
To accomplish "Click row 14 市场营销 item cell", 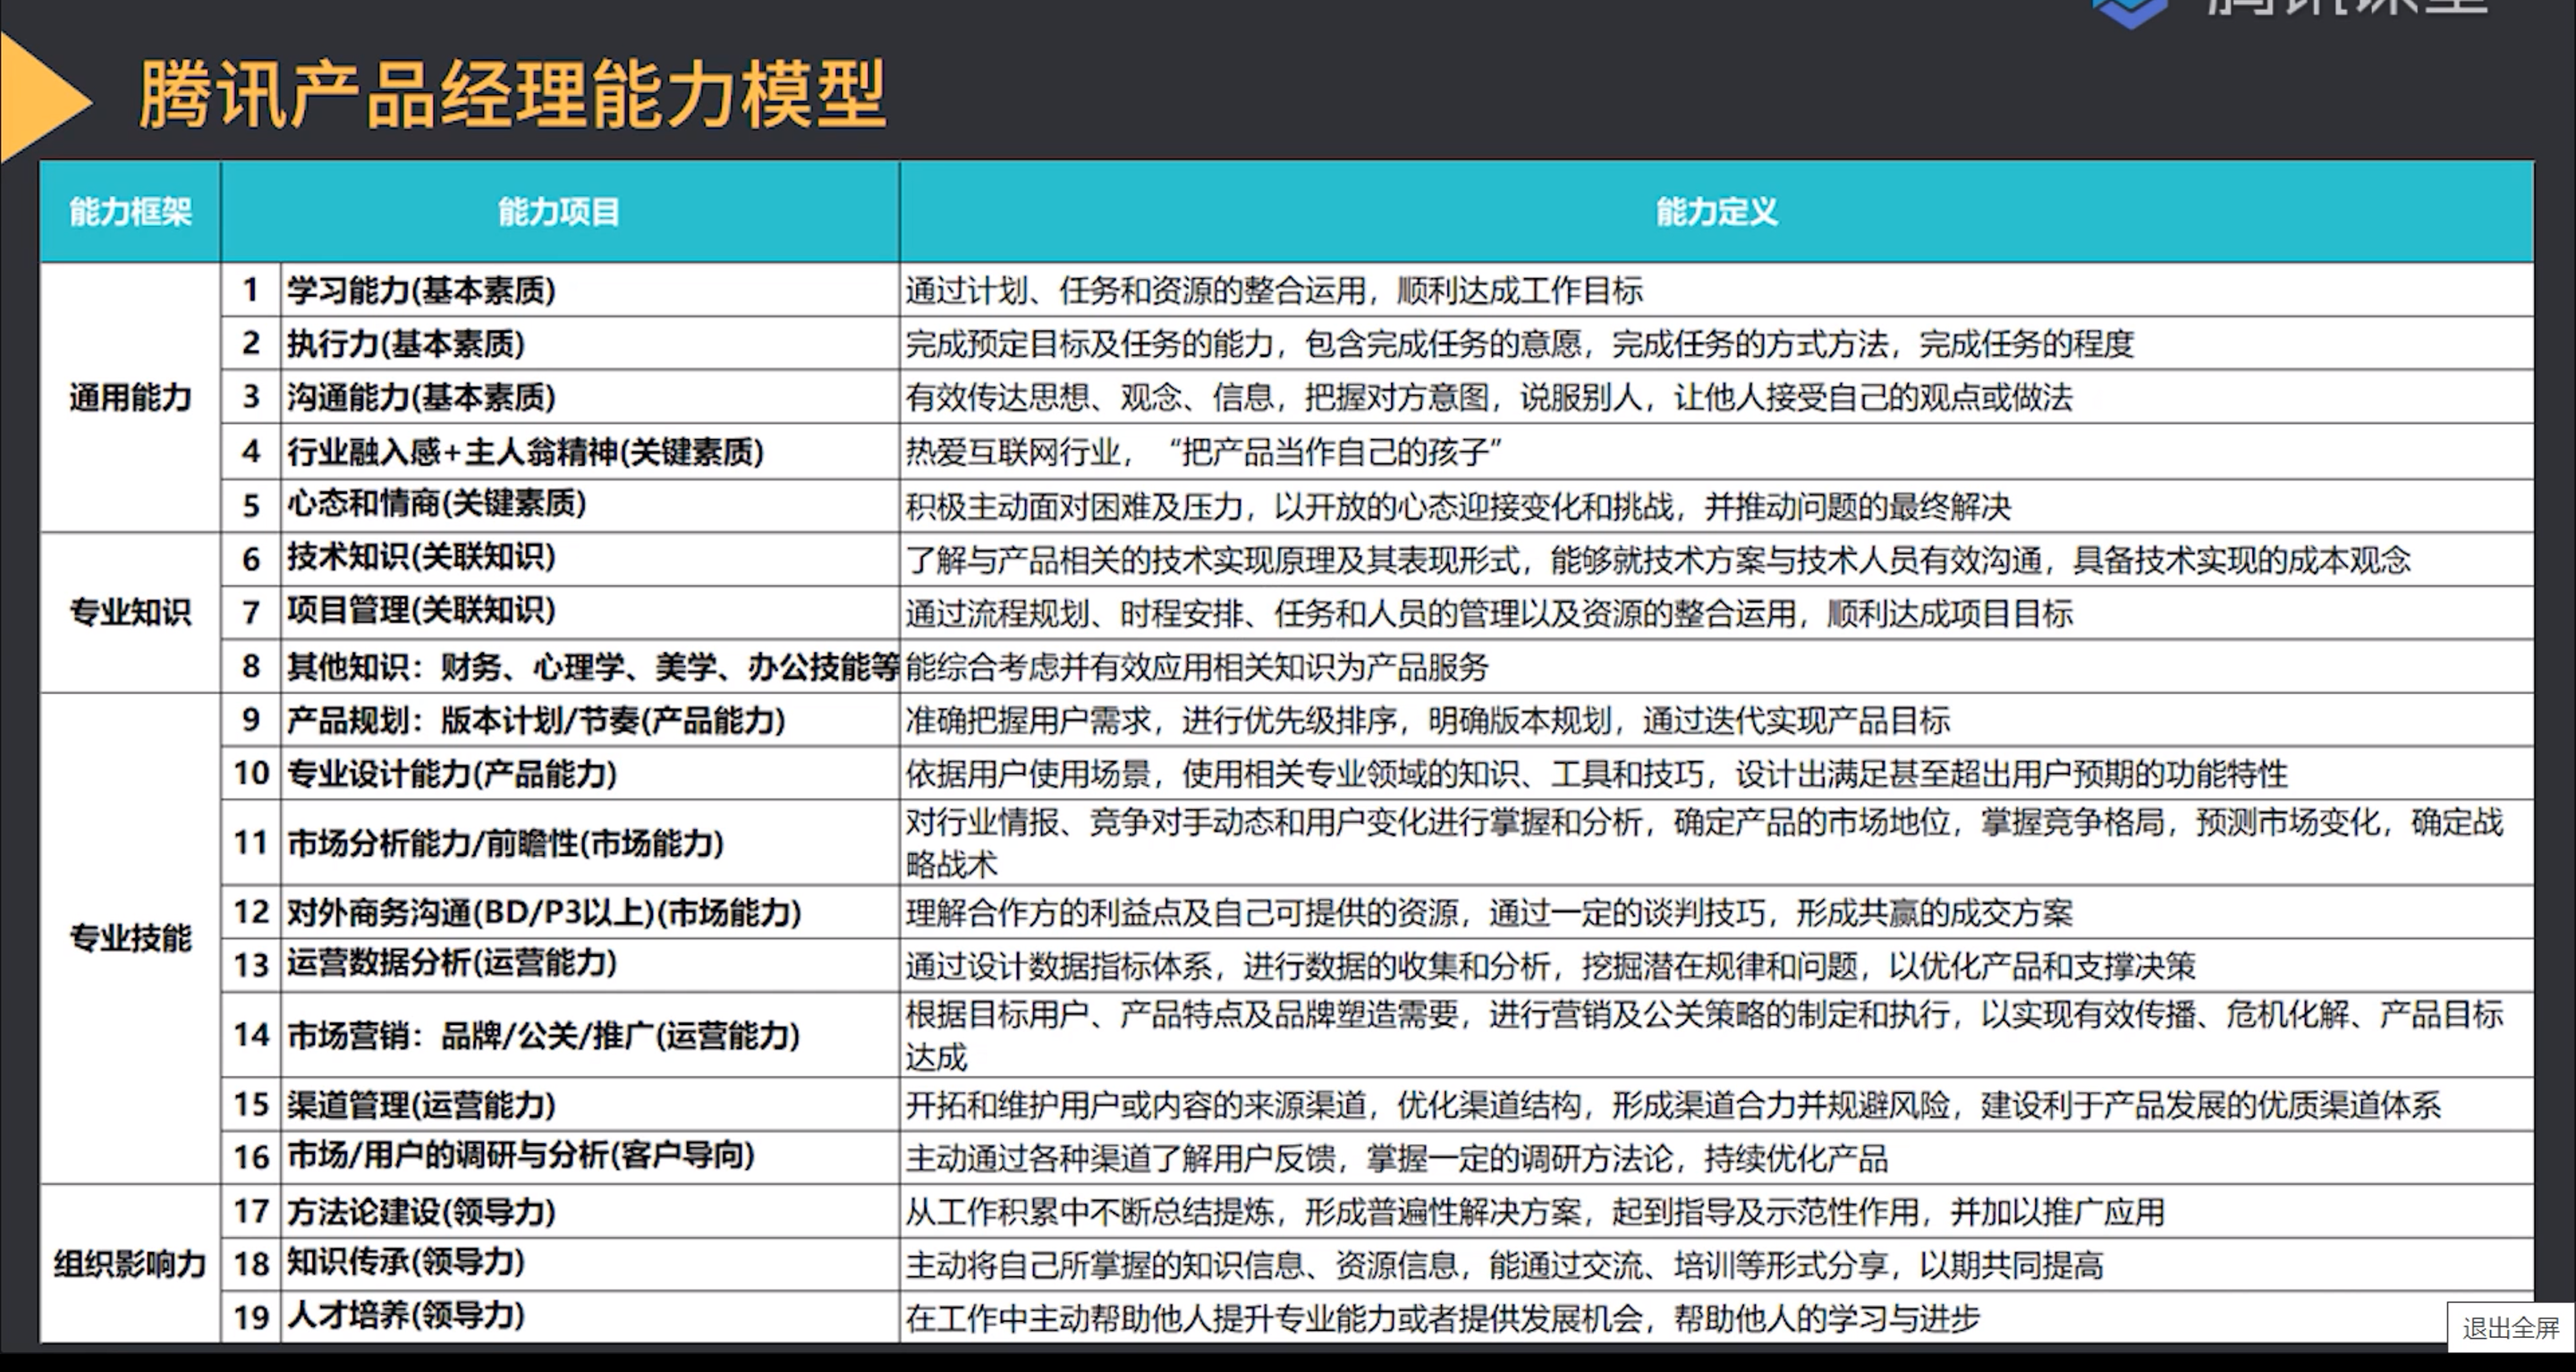I will pyautogui.click(x=543, y=1035).
